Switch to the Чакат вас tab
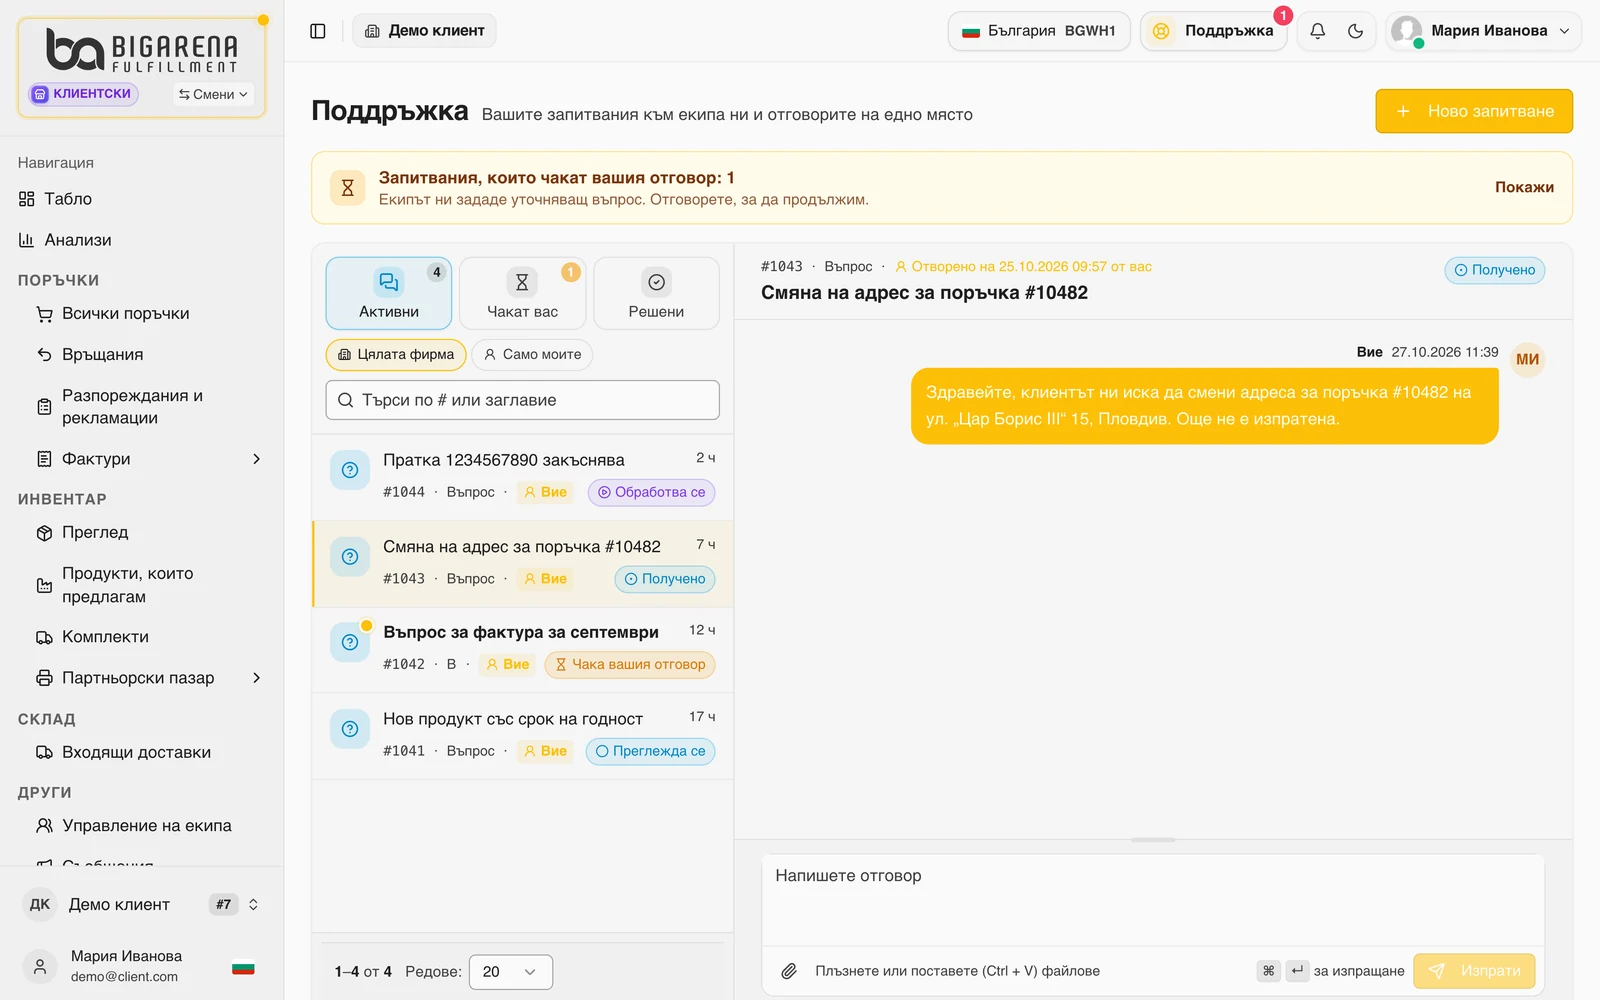Viewport: 1600px width, 1000px height. pyautogui.click(x=522, y=293)
